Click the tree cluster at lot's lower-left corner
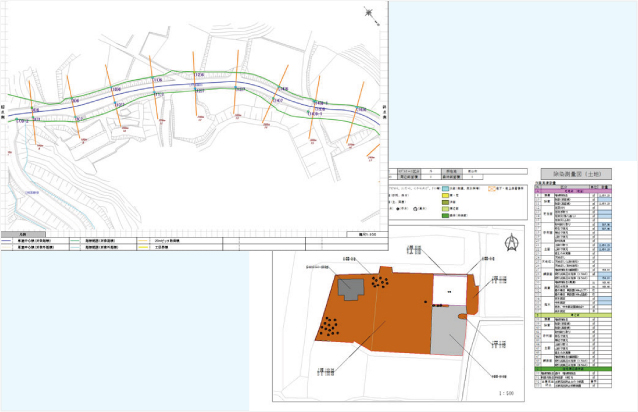Screen dimensions: 638x412 click(x=329, y=326)
